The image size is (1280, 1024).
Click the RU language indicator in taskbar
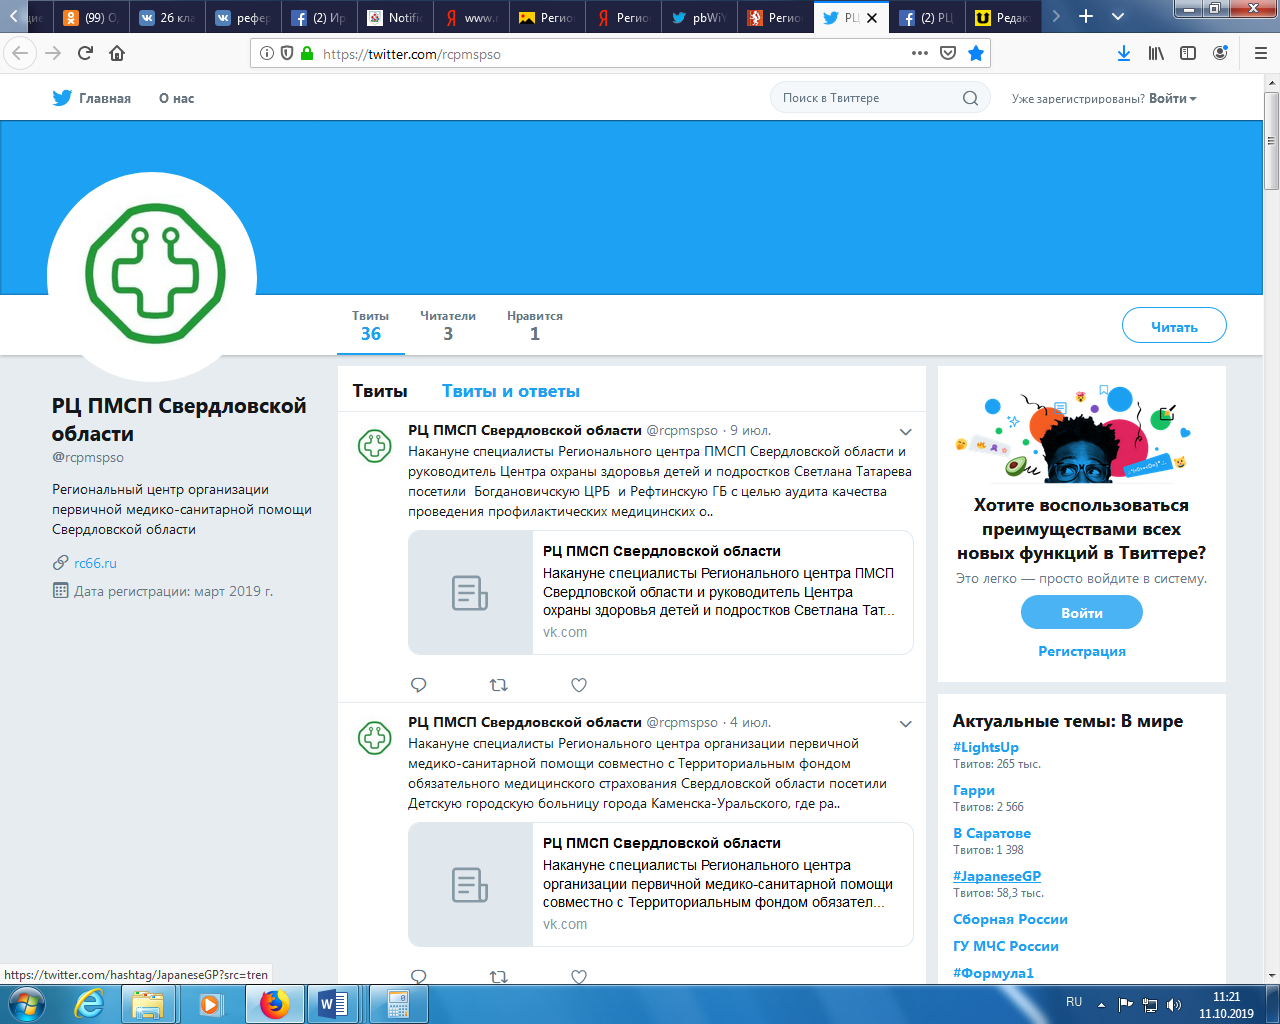(1074, 1002)
